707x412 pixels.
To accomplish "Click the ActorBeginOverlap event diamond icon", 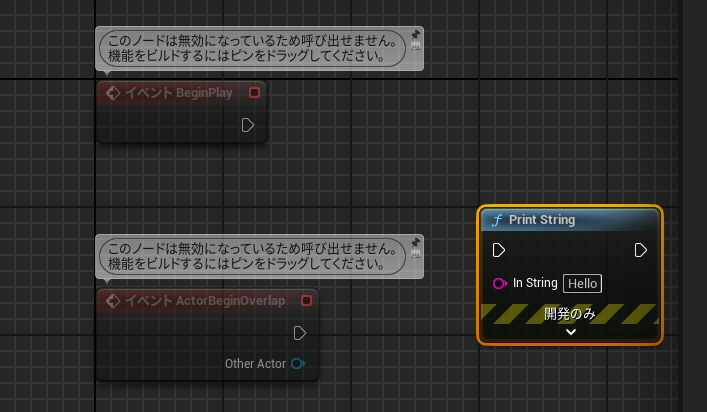I will (113, 301).
